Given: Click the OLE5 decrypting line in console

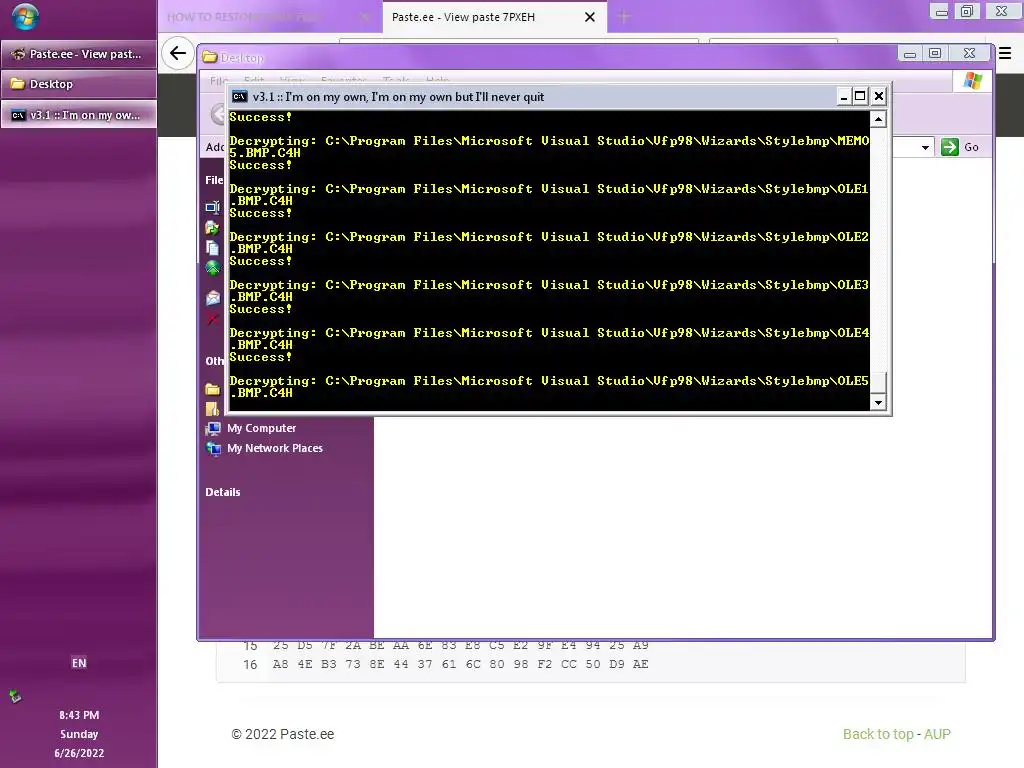Looking at the screenshot, I should point(549,387).
